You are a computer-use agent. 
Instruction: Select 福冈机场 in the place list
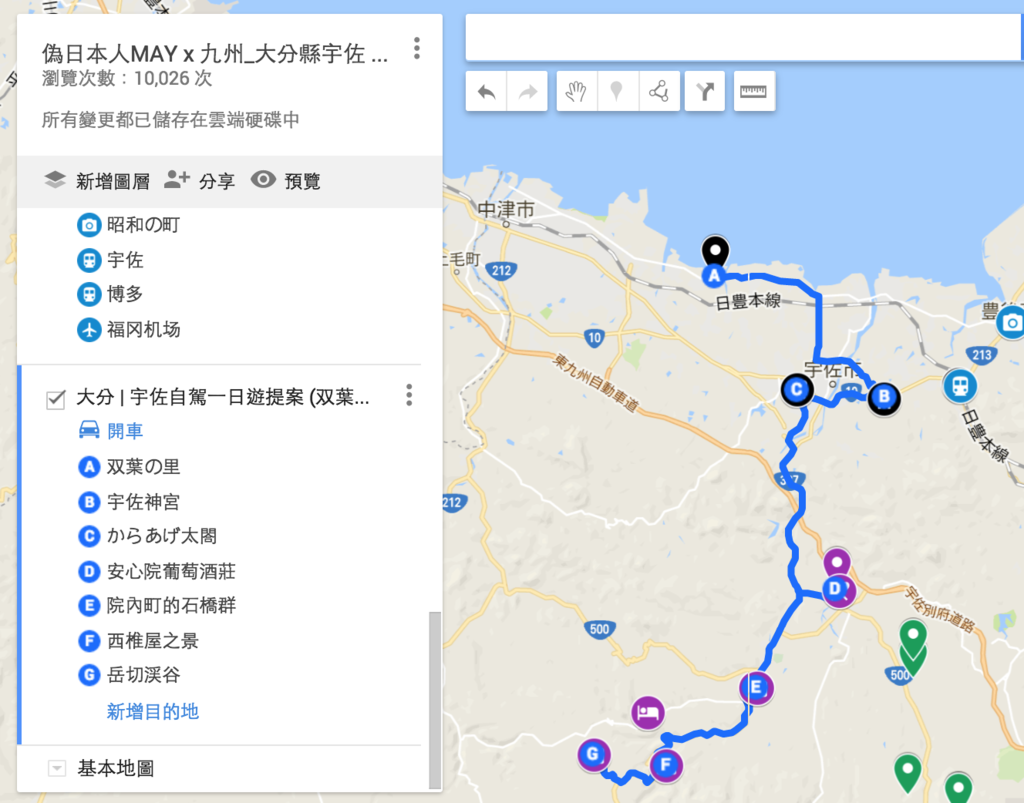tap(129, 330)
